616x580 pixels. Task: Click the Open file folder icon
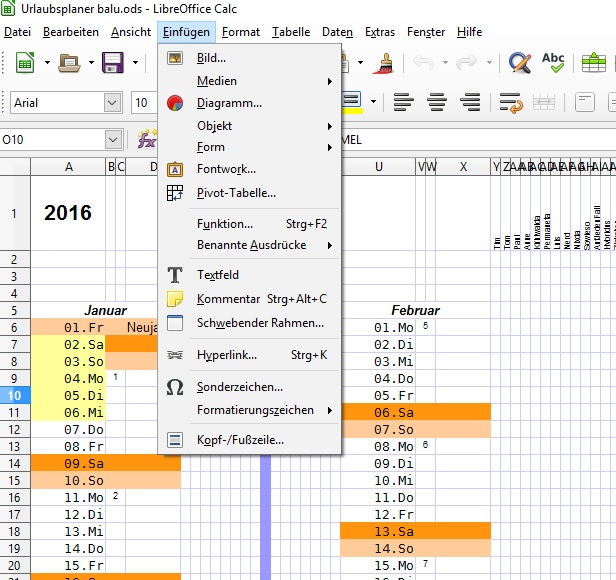pos(69,62)
